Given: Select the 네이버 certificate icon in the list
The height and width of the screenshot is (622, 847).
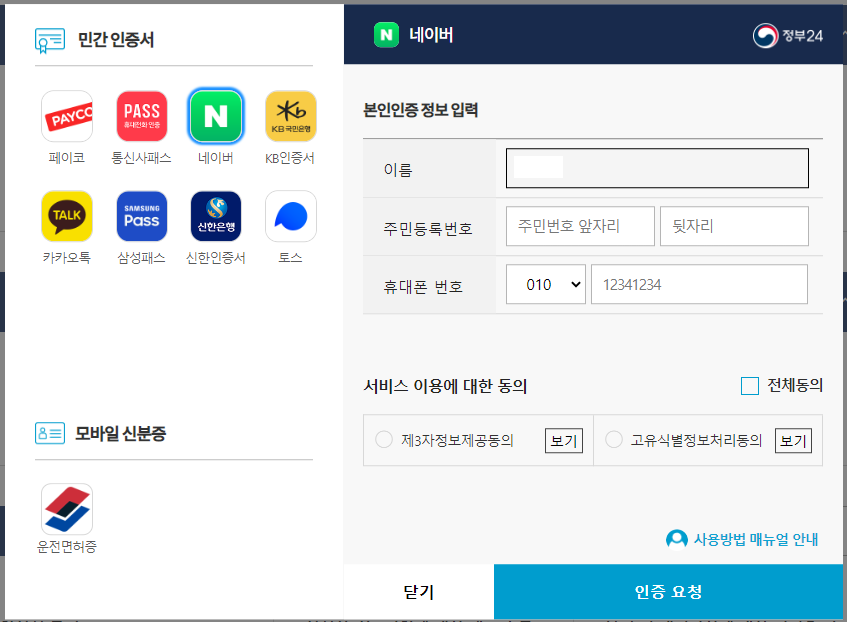Looking at the screenshot, I should [216, 116].
